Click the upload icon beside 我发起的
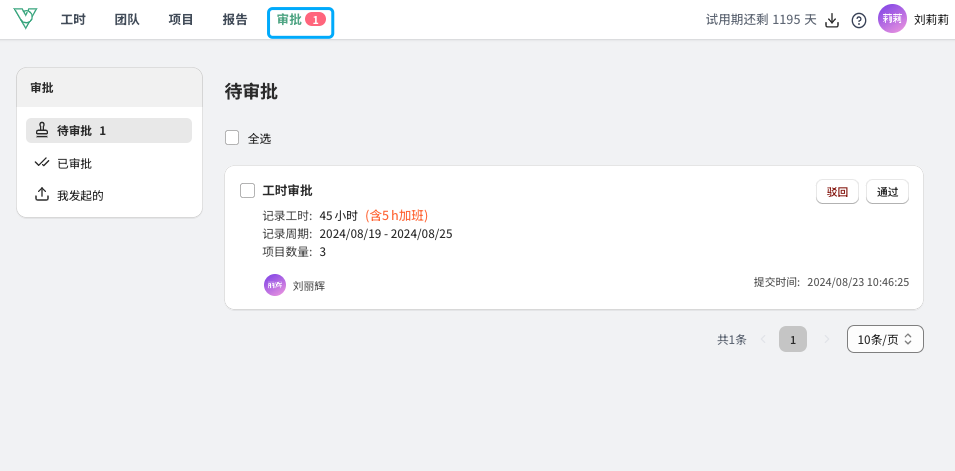 (41, 195)
